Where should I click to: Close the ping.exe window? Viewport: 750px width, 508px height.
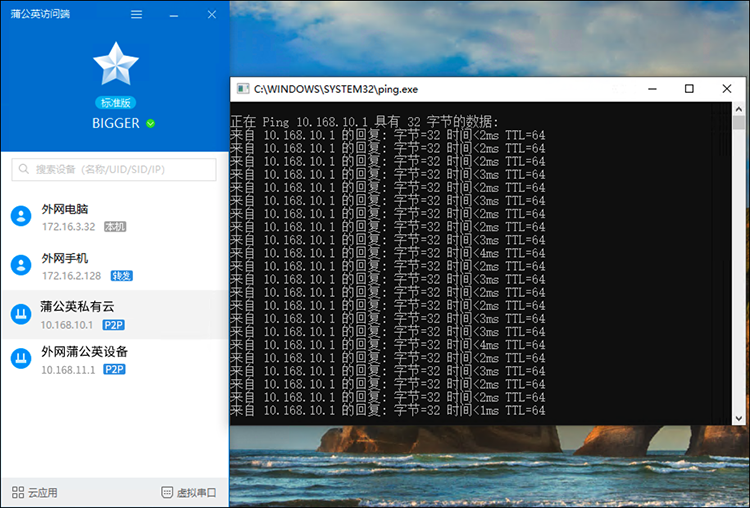[727, 89]
